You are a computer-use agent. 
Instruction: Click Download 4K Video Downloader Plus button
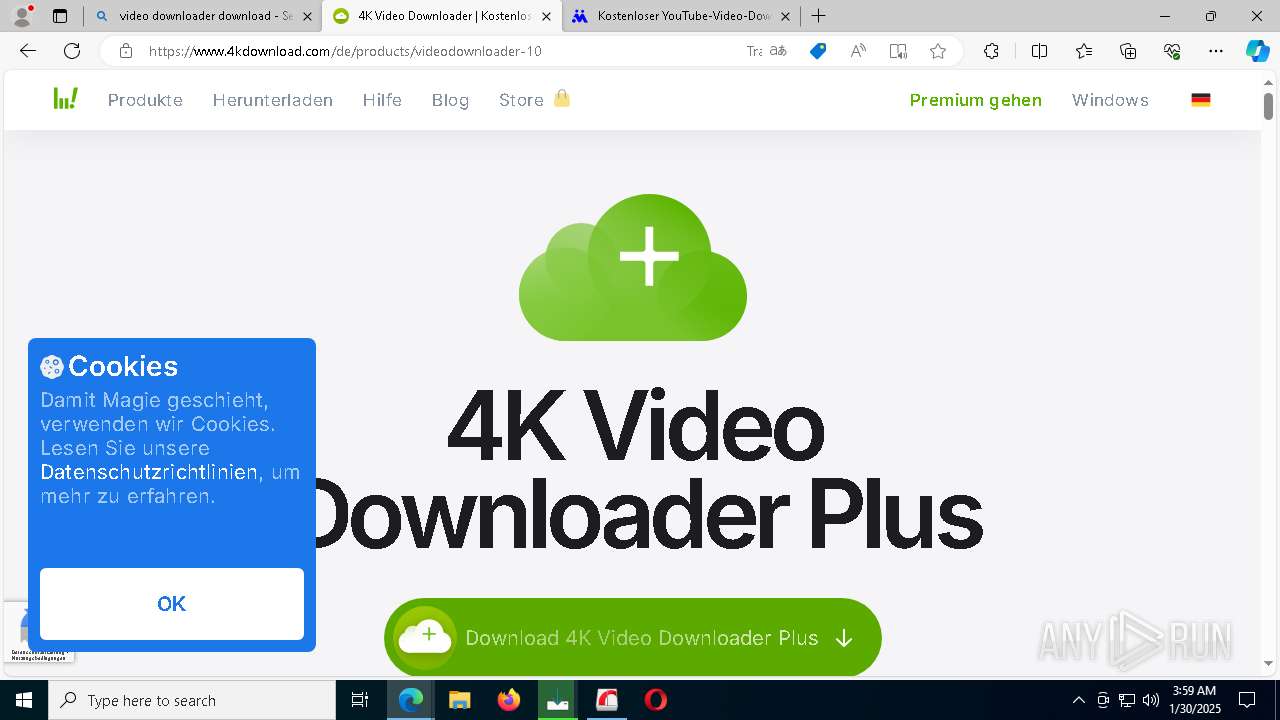click(x=632, y=638)
